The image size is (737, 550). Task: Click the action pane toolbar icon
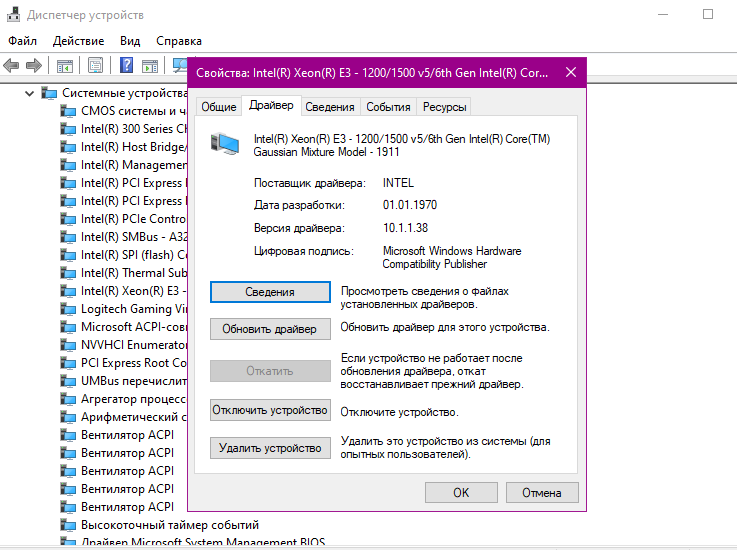(150, 66)
